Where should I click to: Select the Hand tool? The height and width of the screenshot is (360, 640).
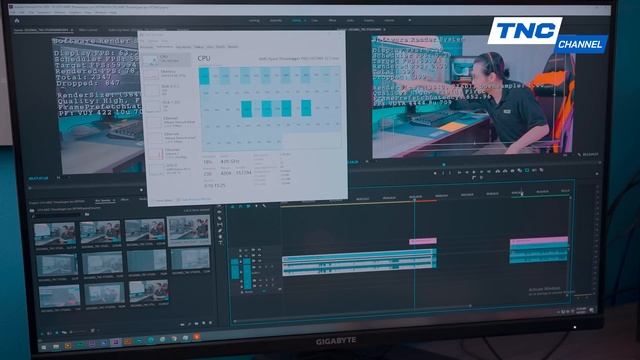(220, 237)
